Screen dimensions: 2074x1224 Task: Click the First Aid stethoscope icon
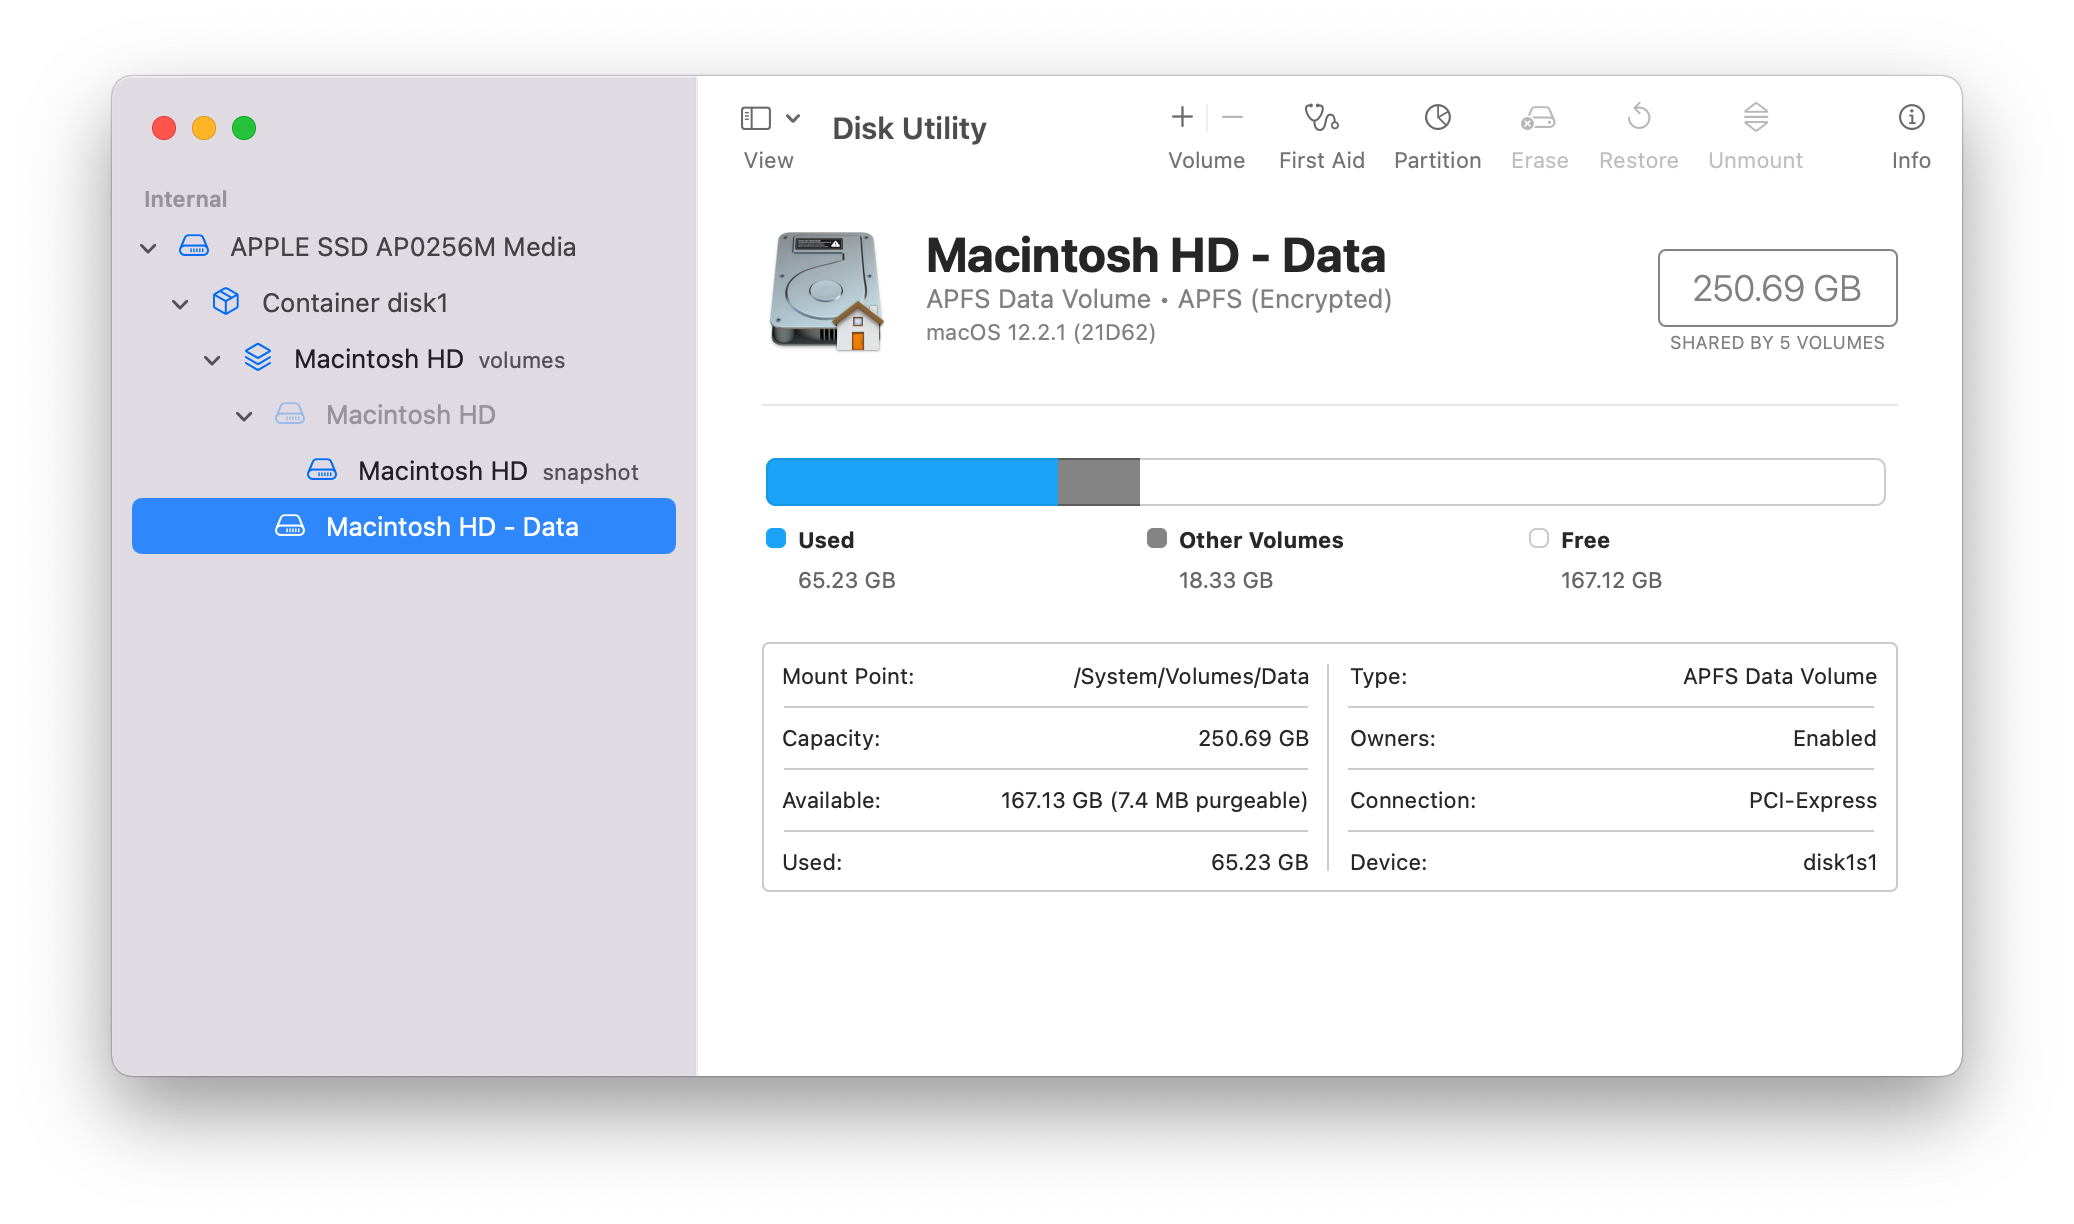(1321, 118)
